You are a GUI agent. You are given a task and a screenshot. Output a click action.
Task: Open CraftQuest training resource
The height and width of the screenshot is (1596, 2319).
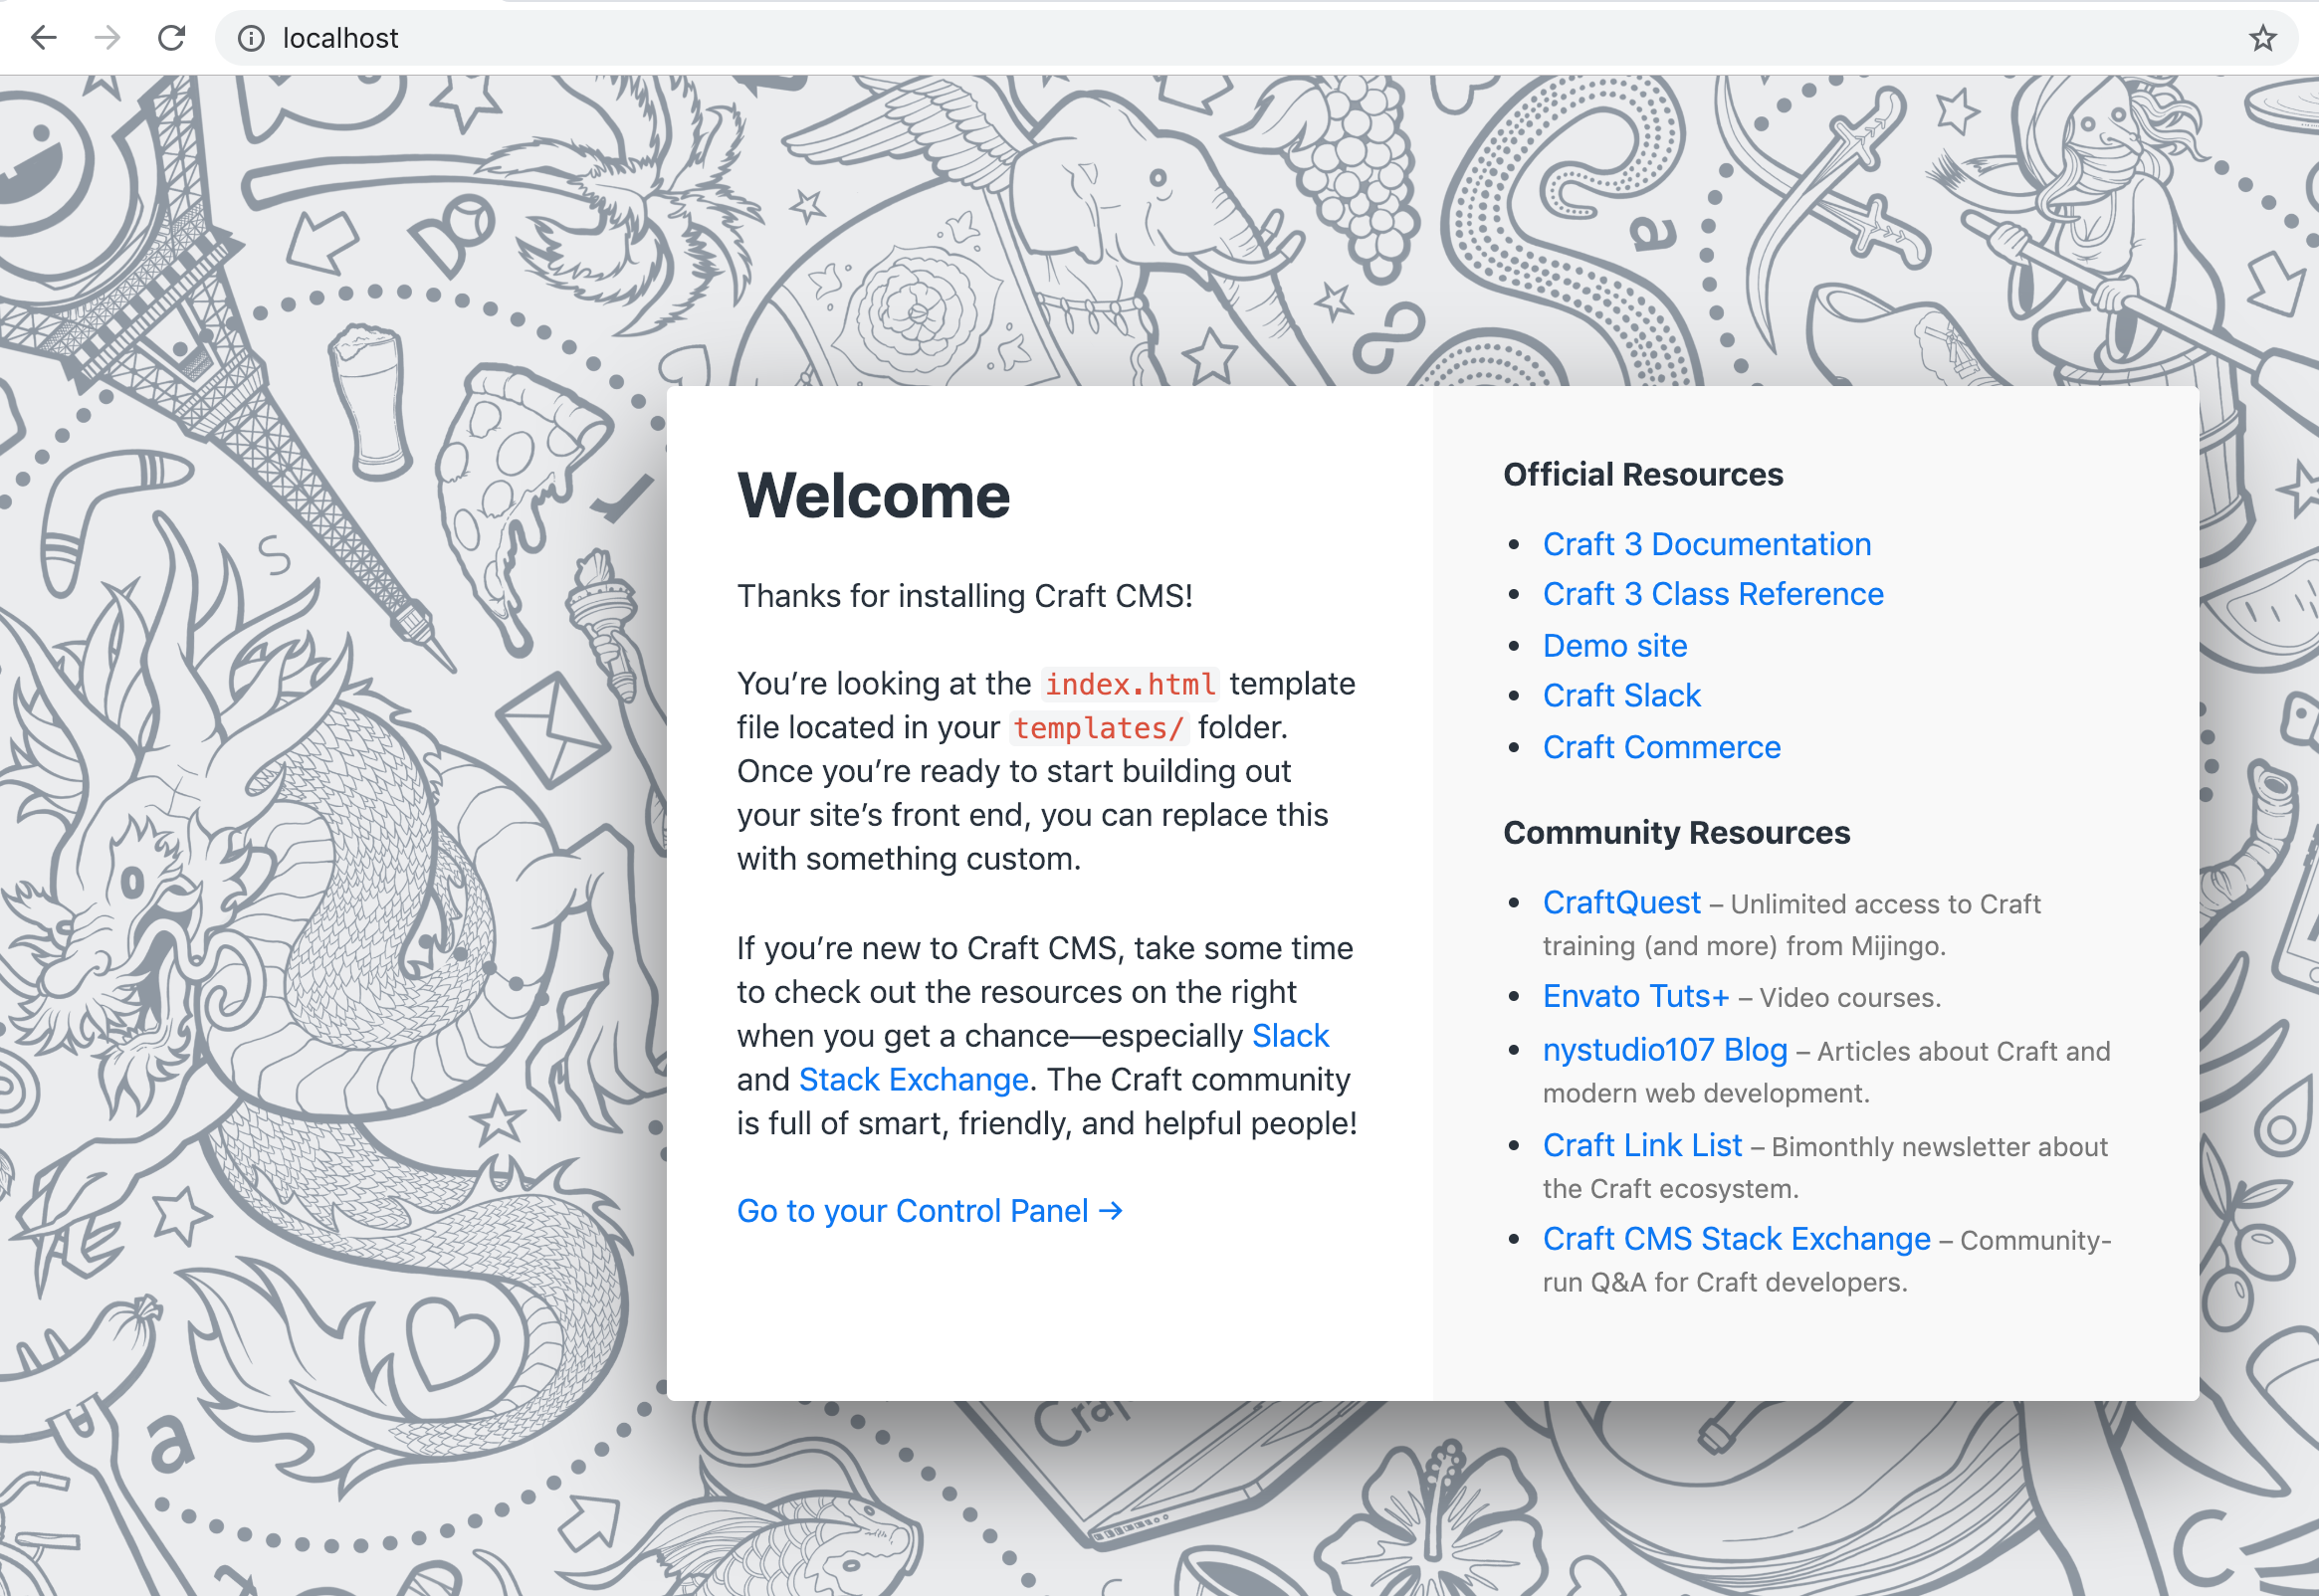click(1621, 902)
